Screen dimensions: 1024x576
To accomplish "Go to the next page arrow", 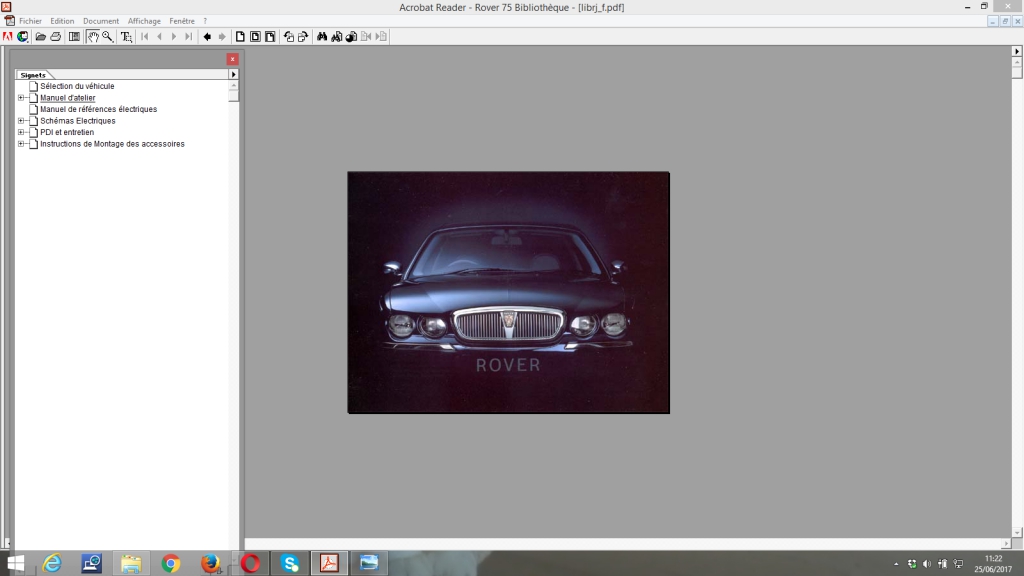I will pyautogui.click(x=174, y=37).
